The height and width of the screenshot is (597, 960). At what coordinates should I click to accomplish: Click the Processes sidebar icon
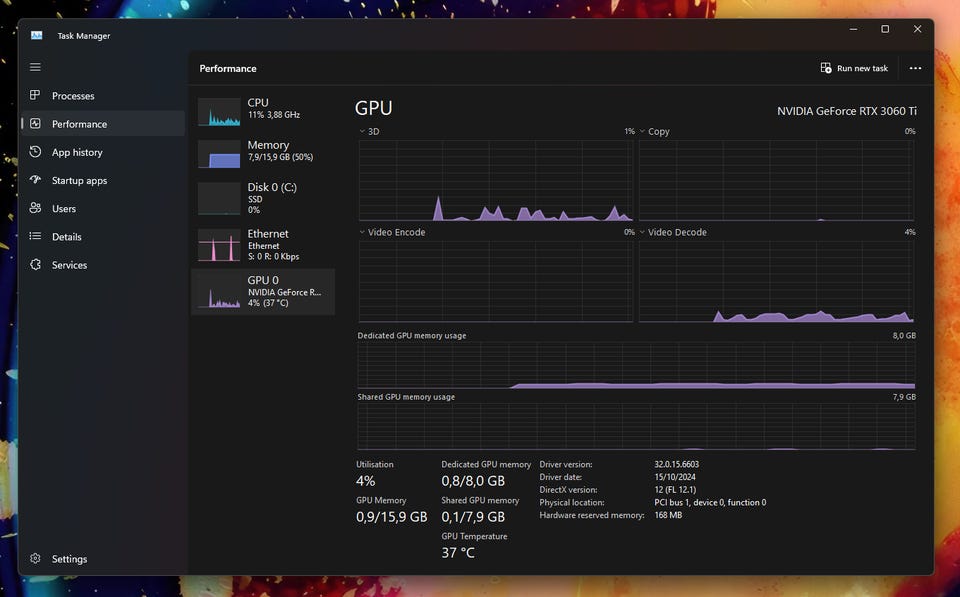click(35, 95)
